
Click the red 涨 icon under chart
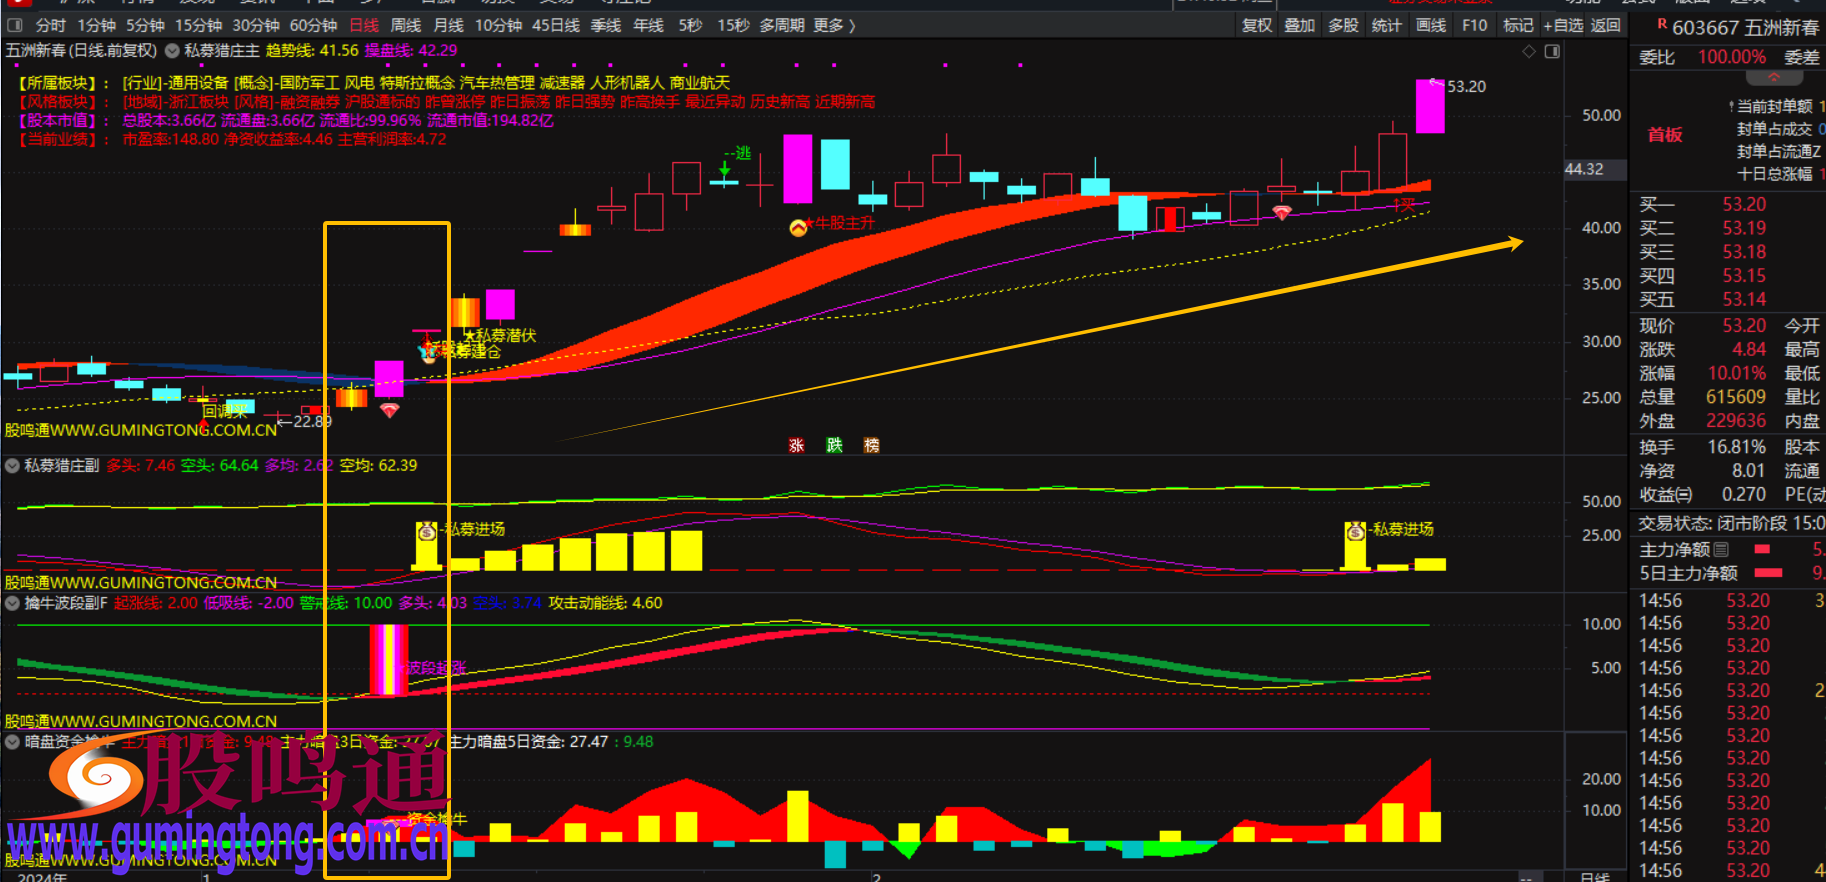pyautogui.click(x=796, y=445)
